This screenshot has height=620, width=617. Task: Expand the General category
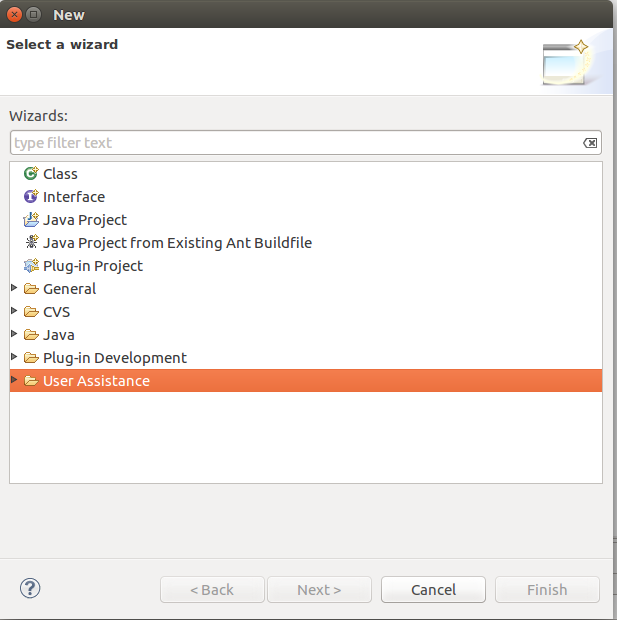14,288
